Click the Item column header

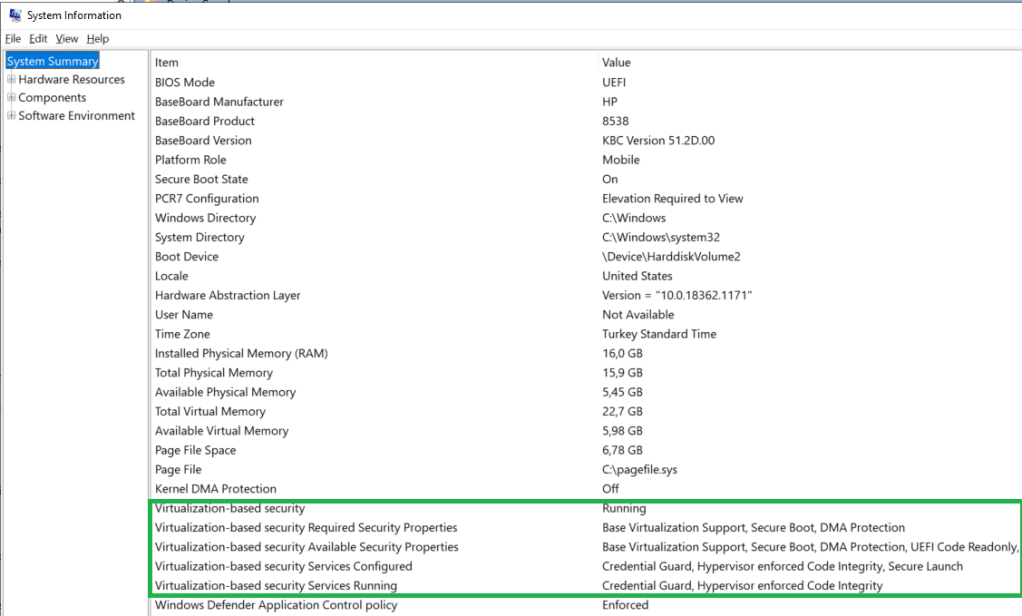click(167, 63)
